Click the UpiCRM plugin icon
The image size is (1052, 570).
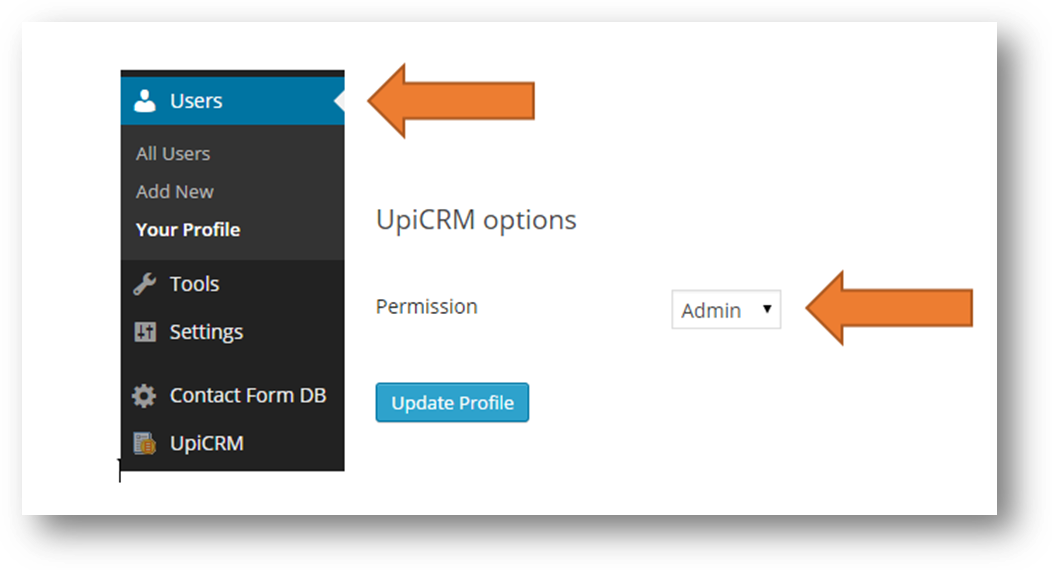click(x=144, y=443)
